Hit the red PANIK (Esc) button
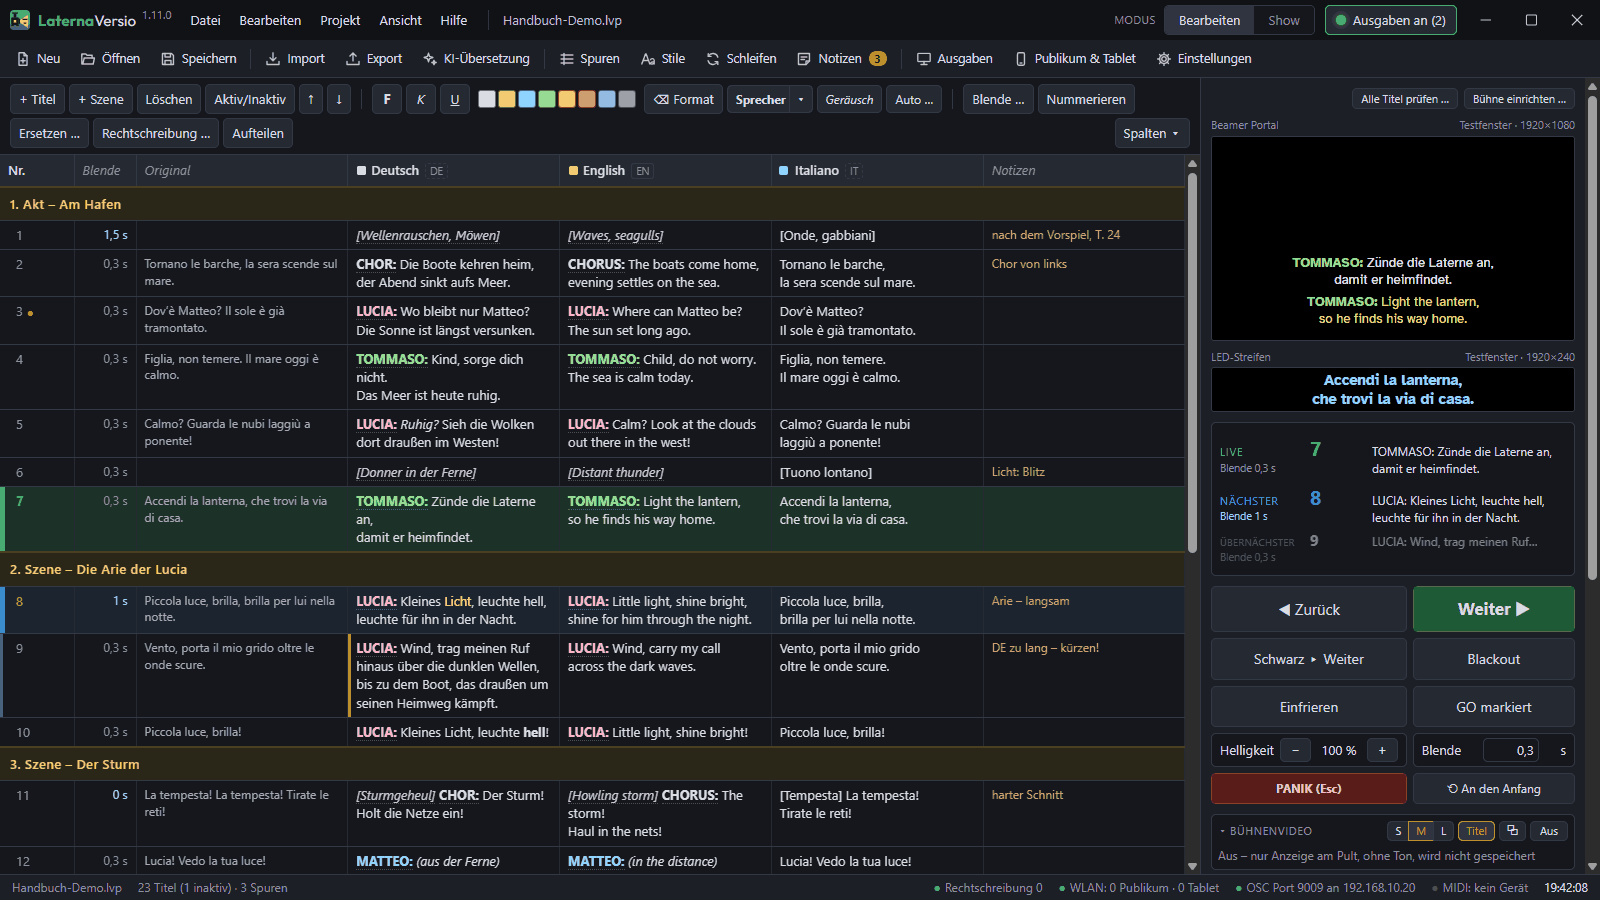Image resolution: width=1600 pixels, height=900 pixels. tap(1308, 789)
